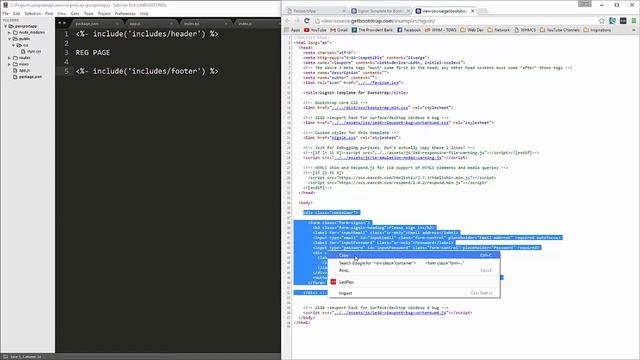Choose Search Google for selection menu item
Image resolution: width=640 pixels, height=360 pixels.
point(414,263)
